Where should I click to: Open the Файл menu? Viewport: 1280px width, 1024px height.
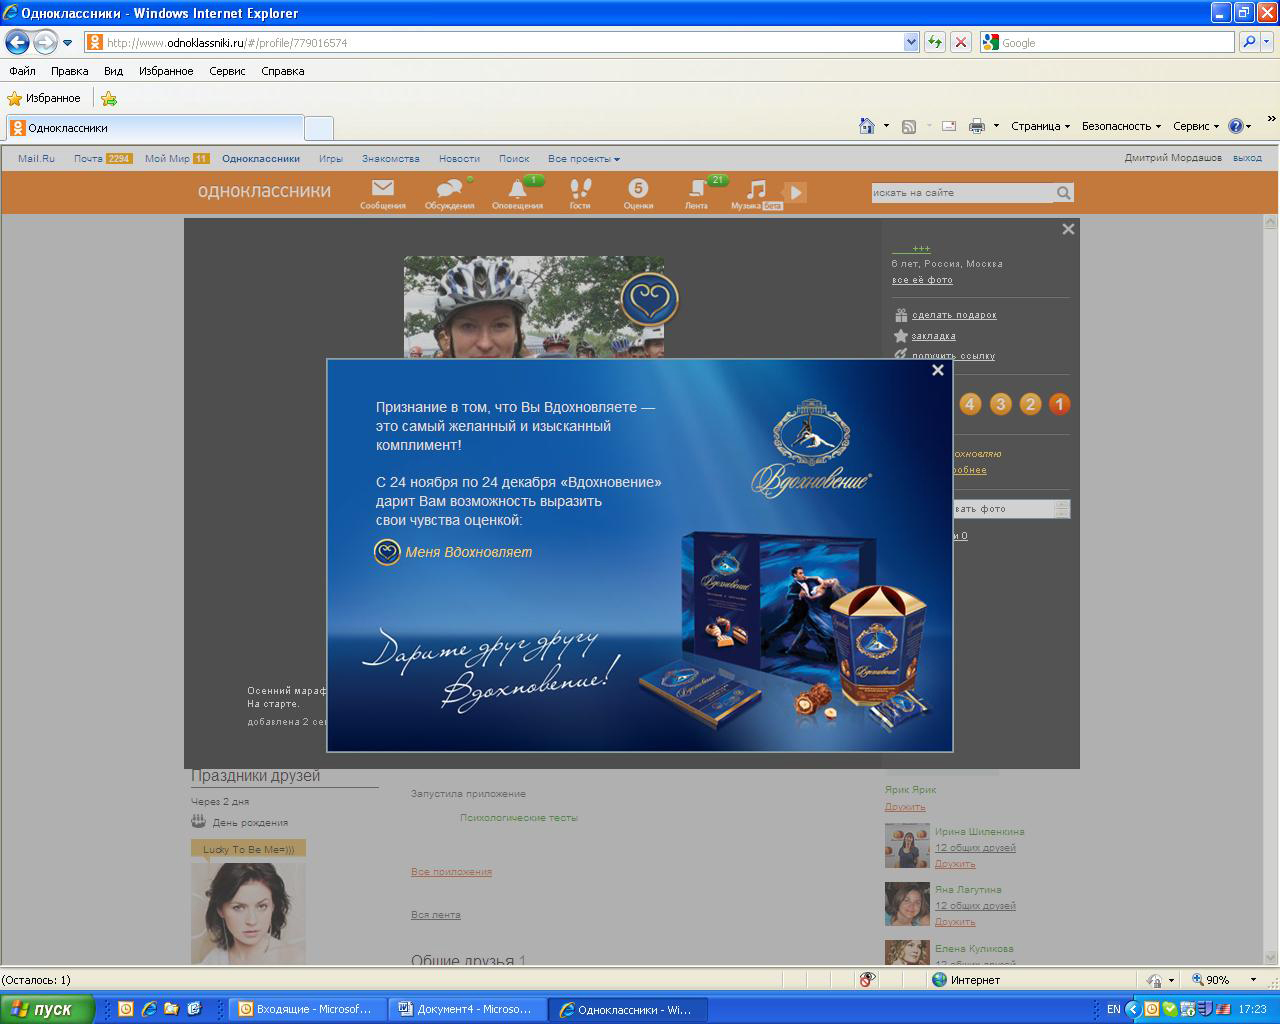(22, 71)
